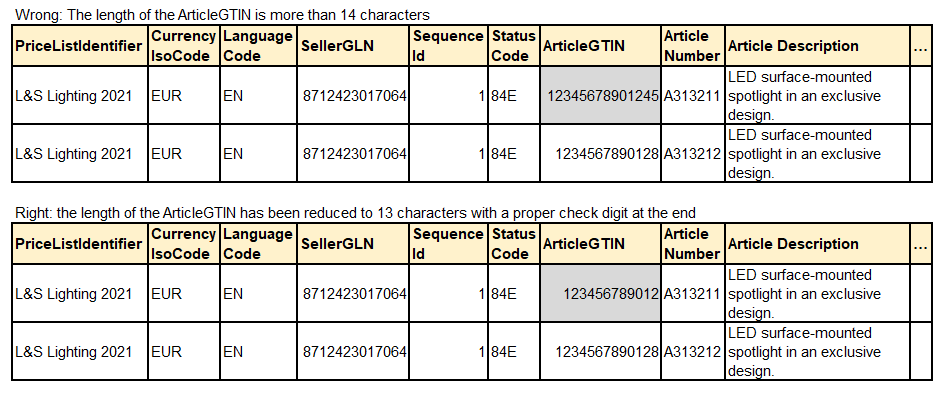Select the corrected ArticleGTIN cell 123456789012
The width and height of the screenshot is (944, 394).
[x=600, y=293]
